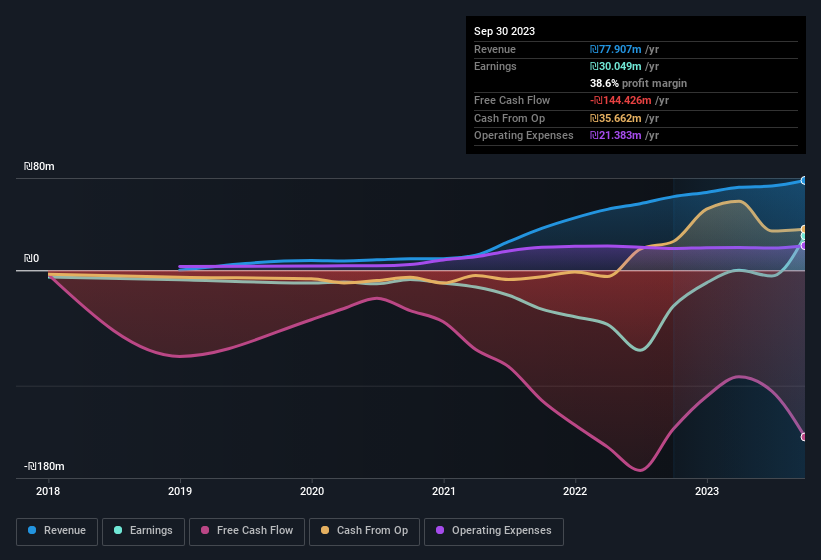Screen dimensions: 821x560
Task: Click the ₪21.383m operating expenses value
Action: tap(615, 136)
